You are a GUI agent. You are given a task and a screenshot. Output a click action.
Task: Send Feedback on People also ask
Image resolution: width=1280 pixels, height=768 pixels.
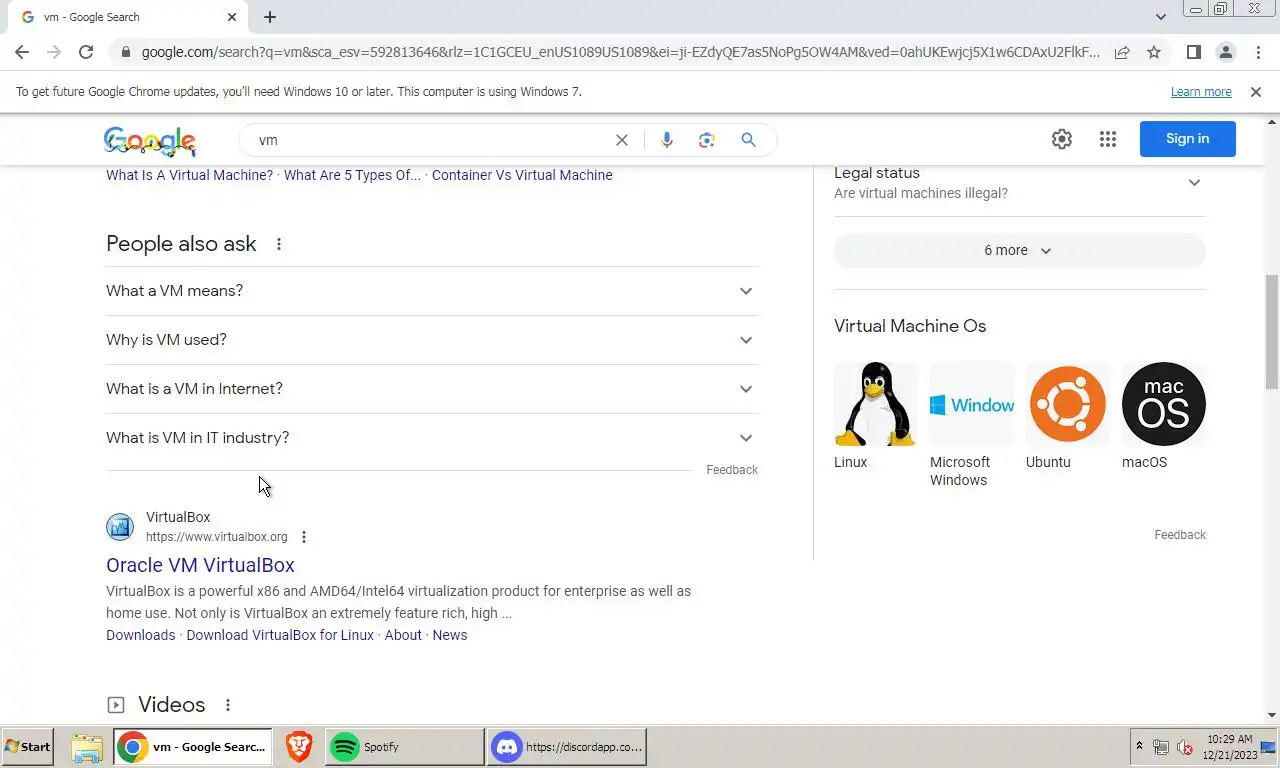[x=732, y=470]
